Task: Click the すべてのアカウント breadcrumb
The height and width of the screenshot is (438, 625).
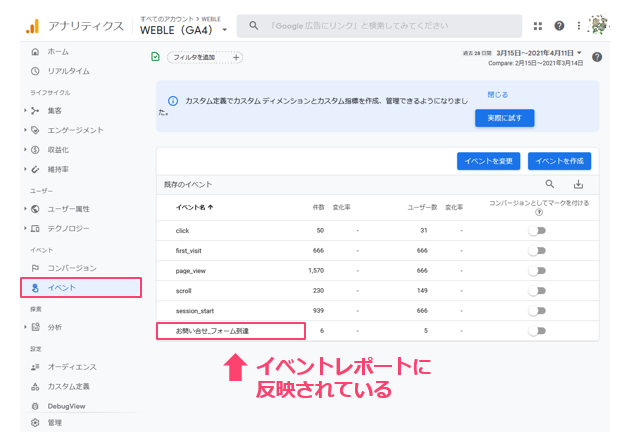Action: pos(167,19)
